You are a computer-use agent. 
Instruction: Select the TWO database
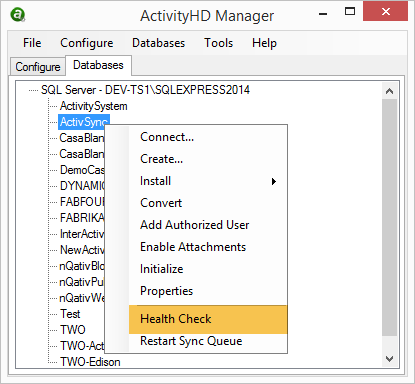tap(73, 330)
